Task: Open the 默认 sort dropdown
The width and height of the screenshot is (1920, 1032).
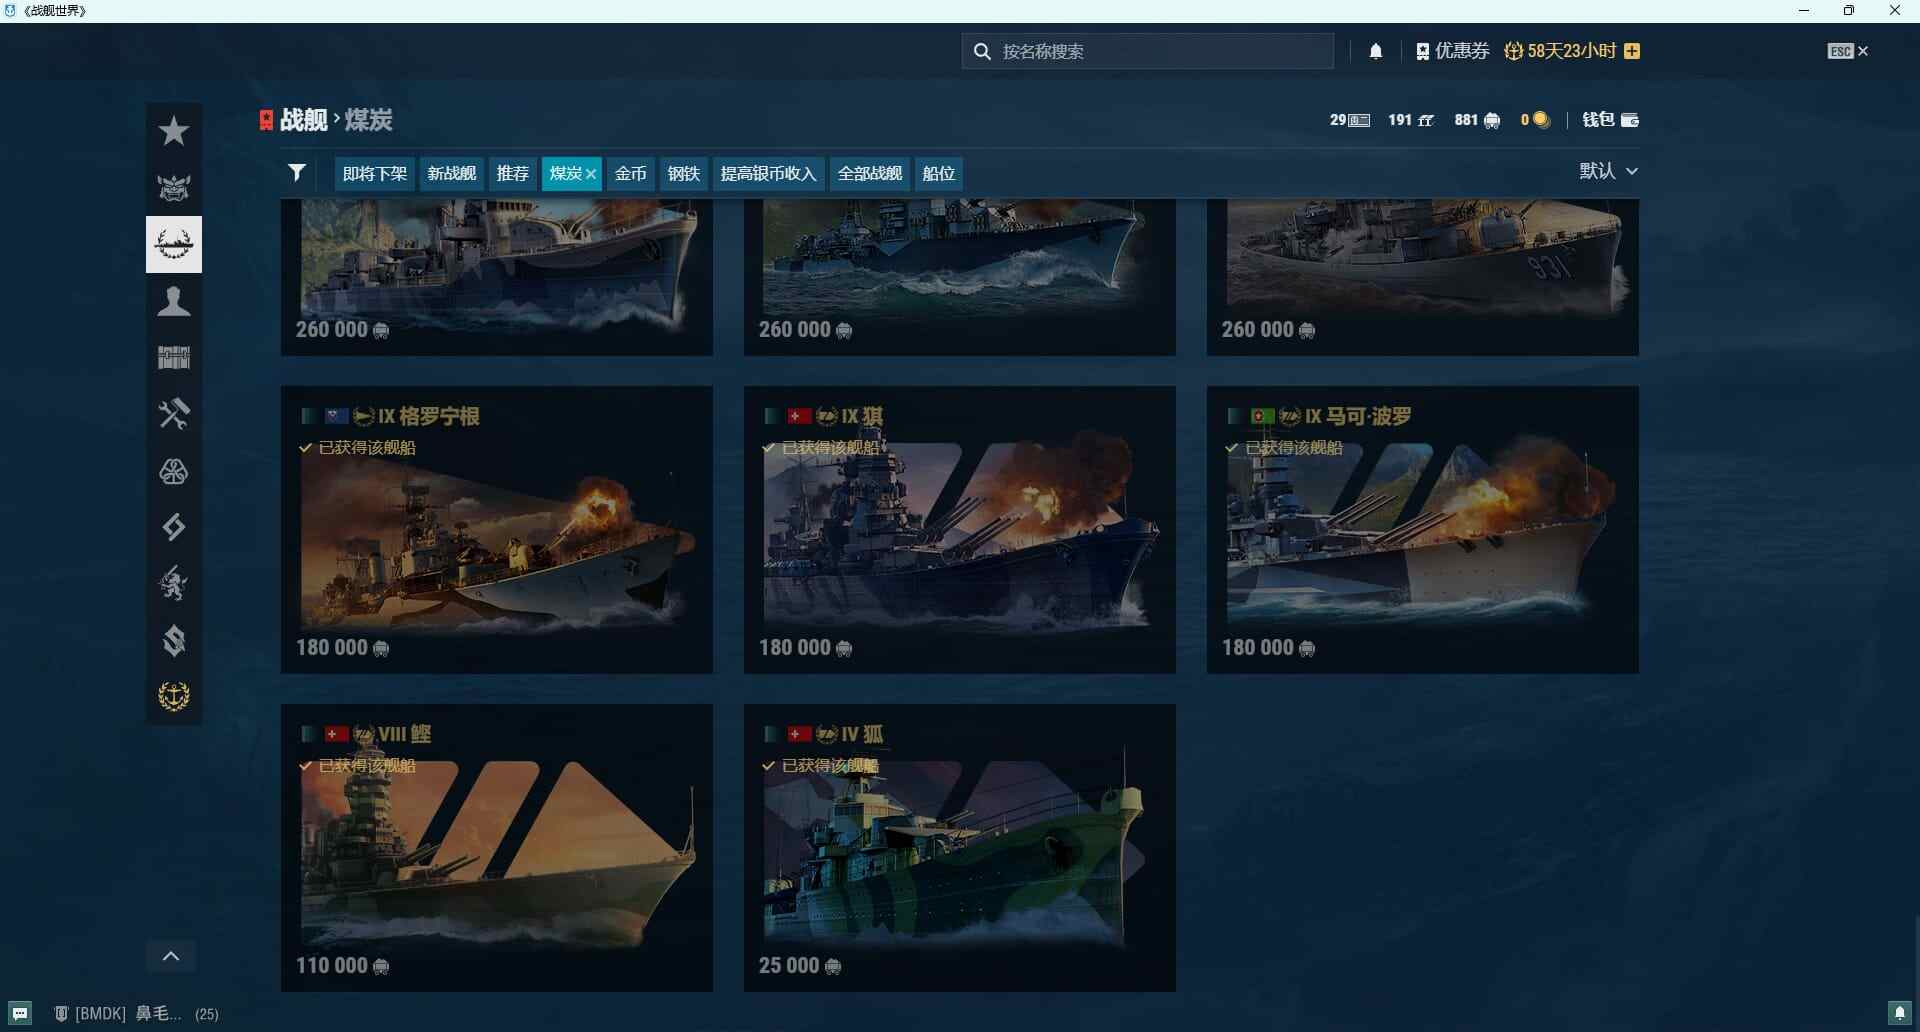Action: (1608, 171)
